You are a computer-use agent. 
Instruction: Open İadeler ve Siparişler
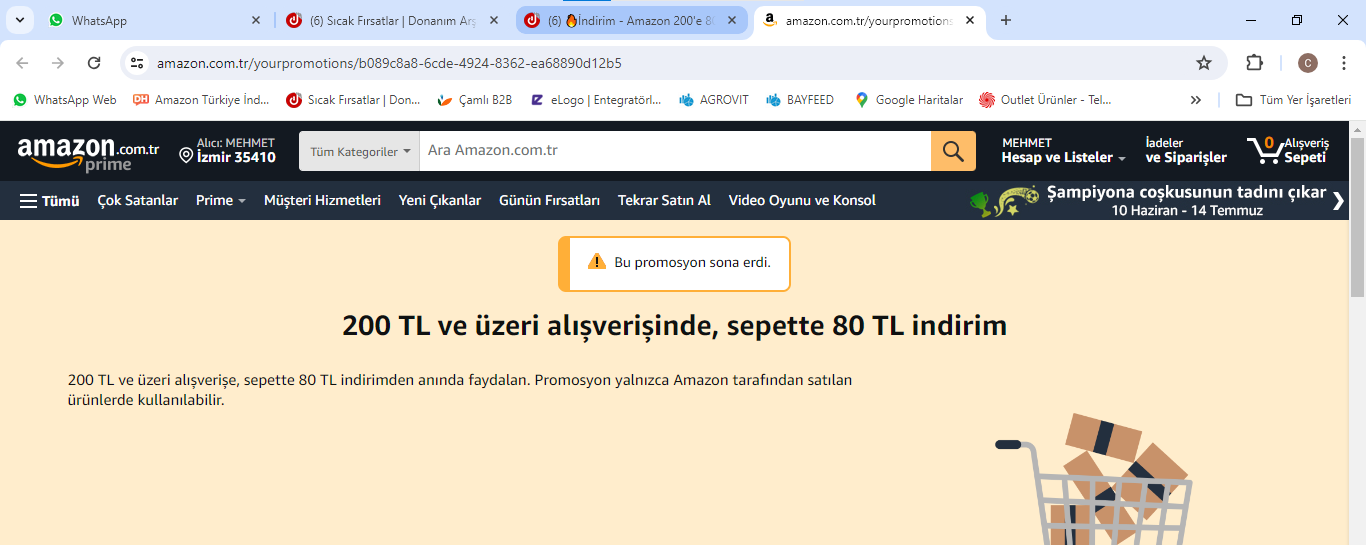pyautogui.click(x=1186, y=151)
